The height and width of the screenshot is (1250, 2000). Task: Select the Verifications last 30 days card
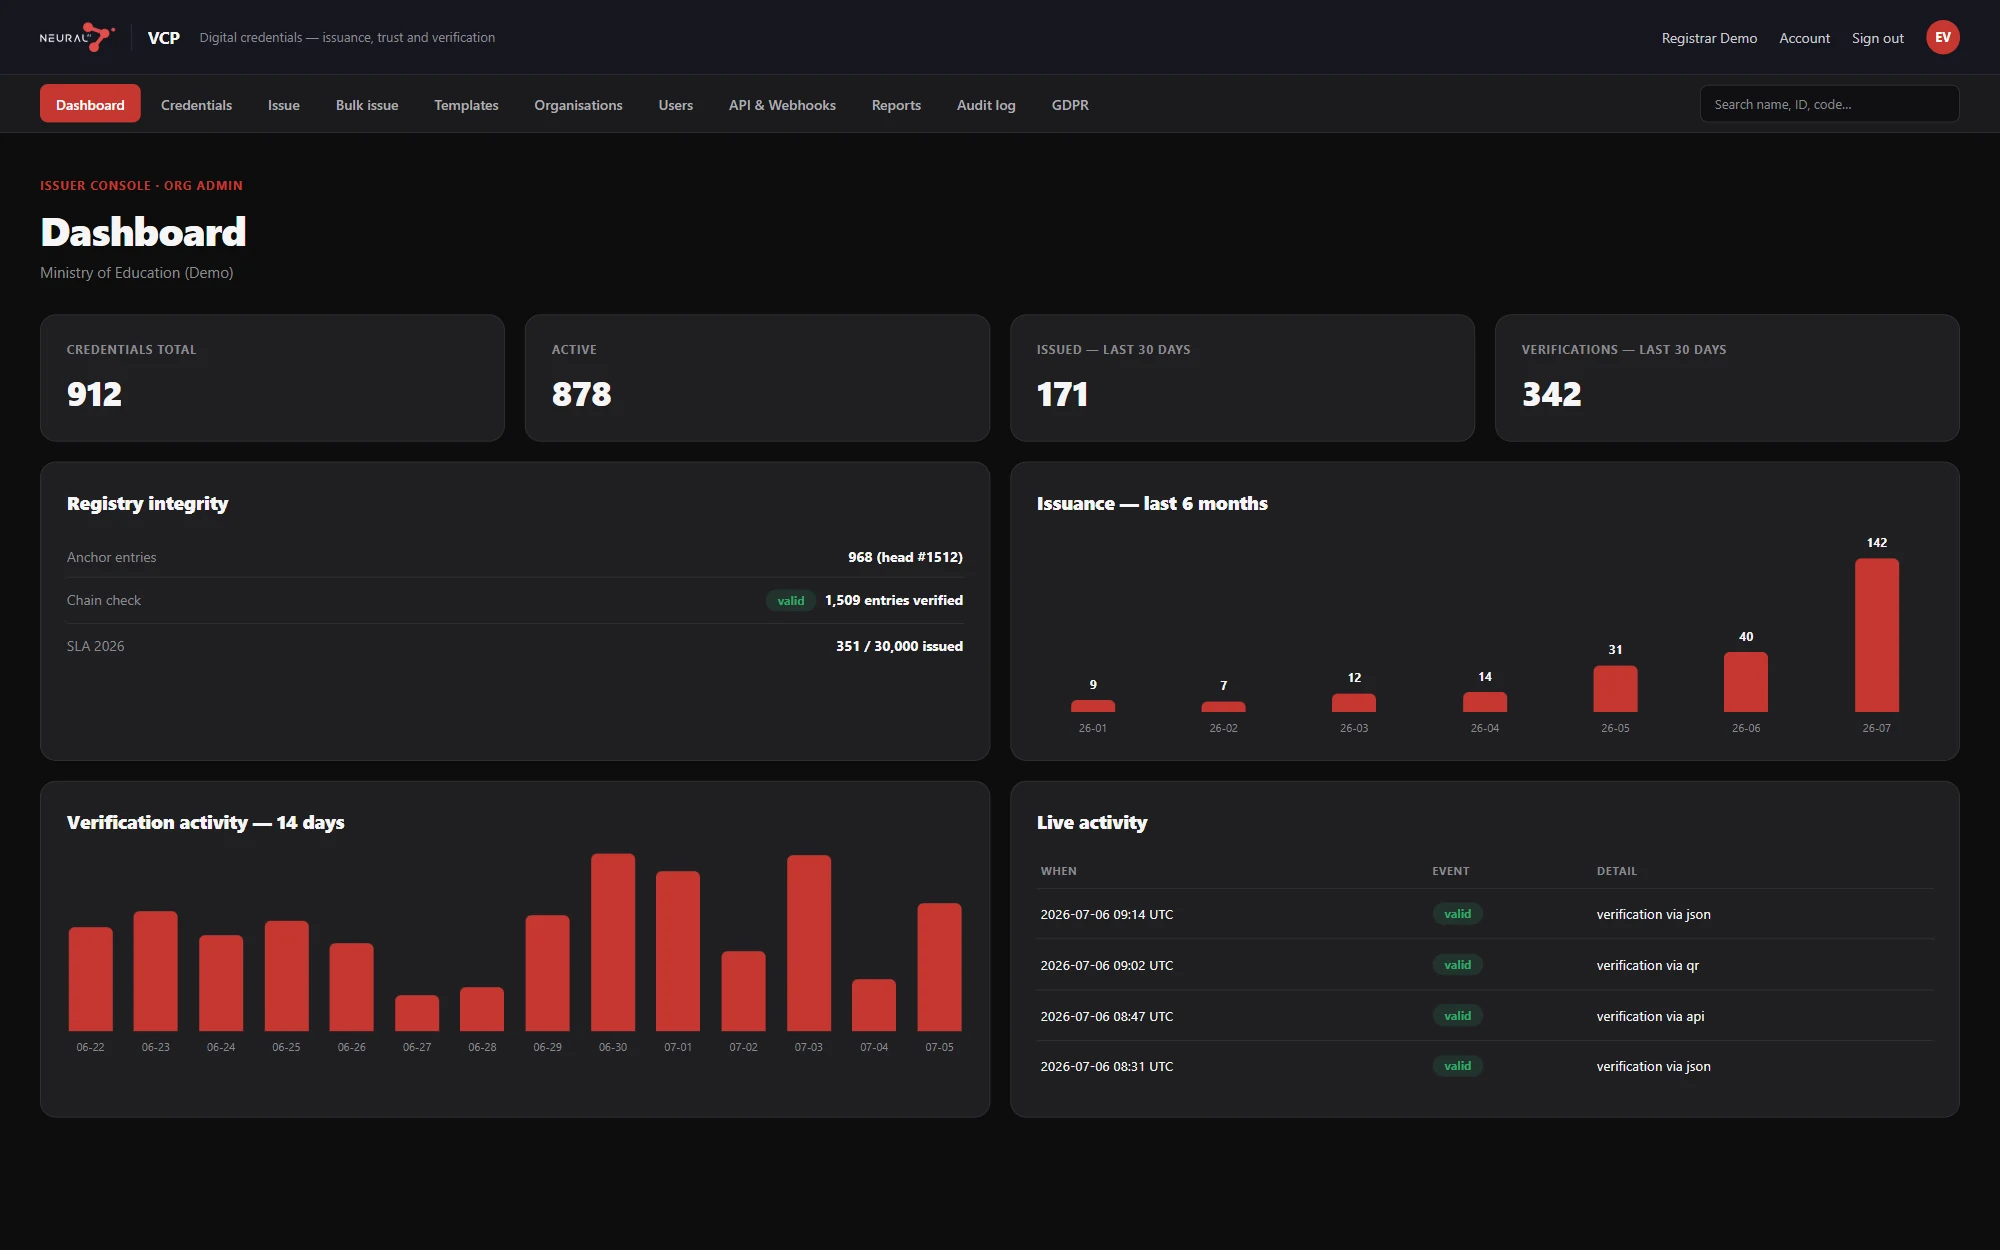click(x=1727, y=378)
